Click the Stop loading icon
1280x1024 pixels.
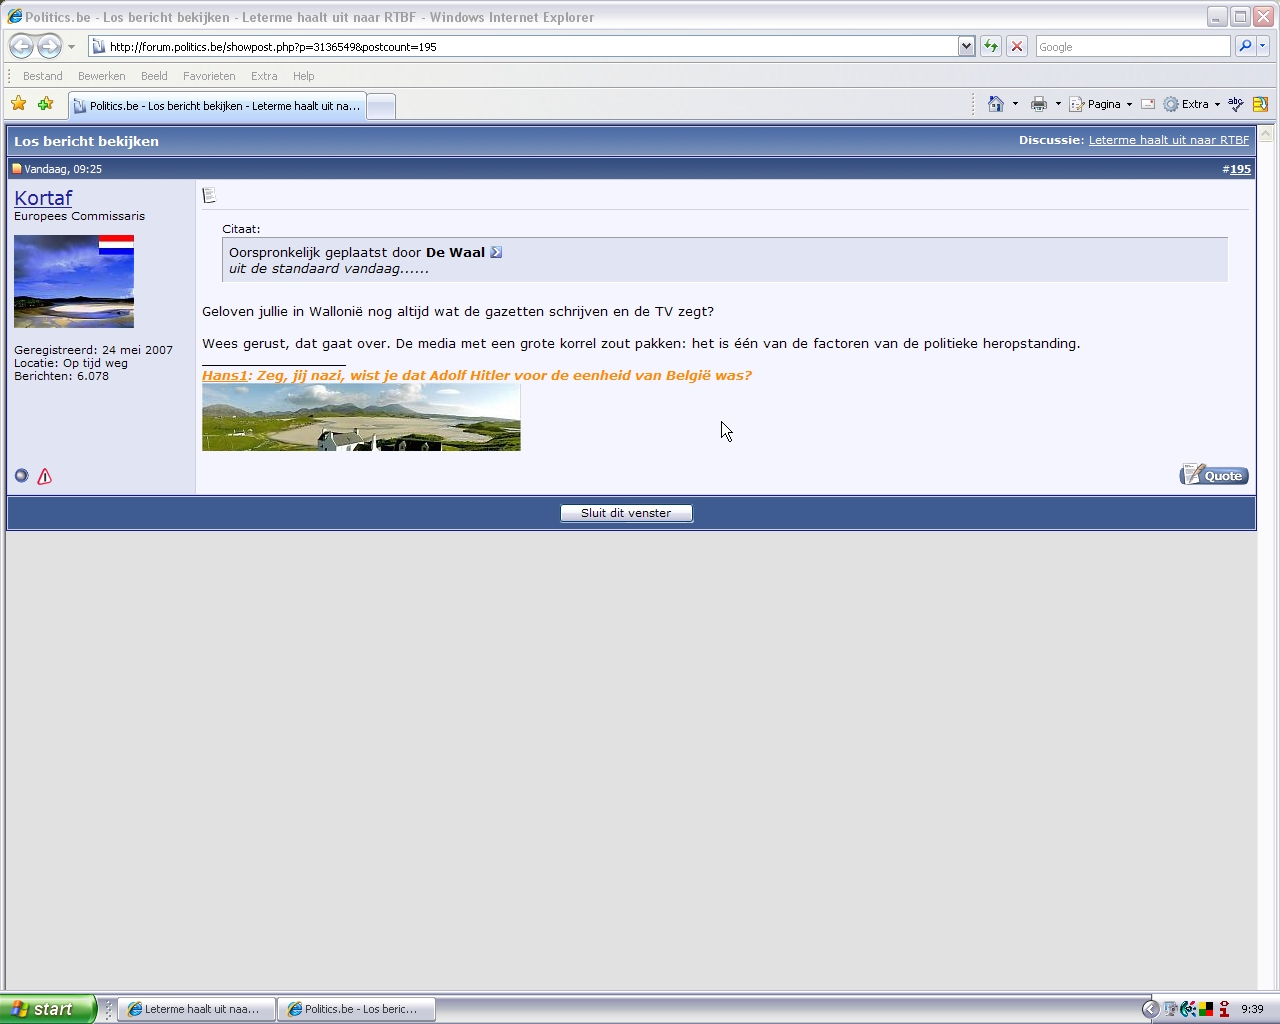coord(1016,46)
